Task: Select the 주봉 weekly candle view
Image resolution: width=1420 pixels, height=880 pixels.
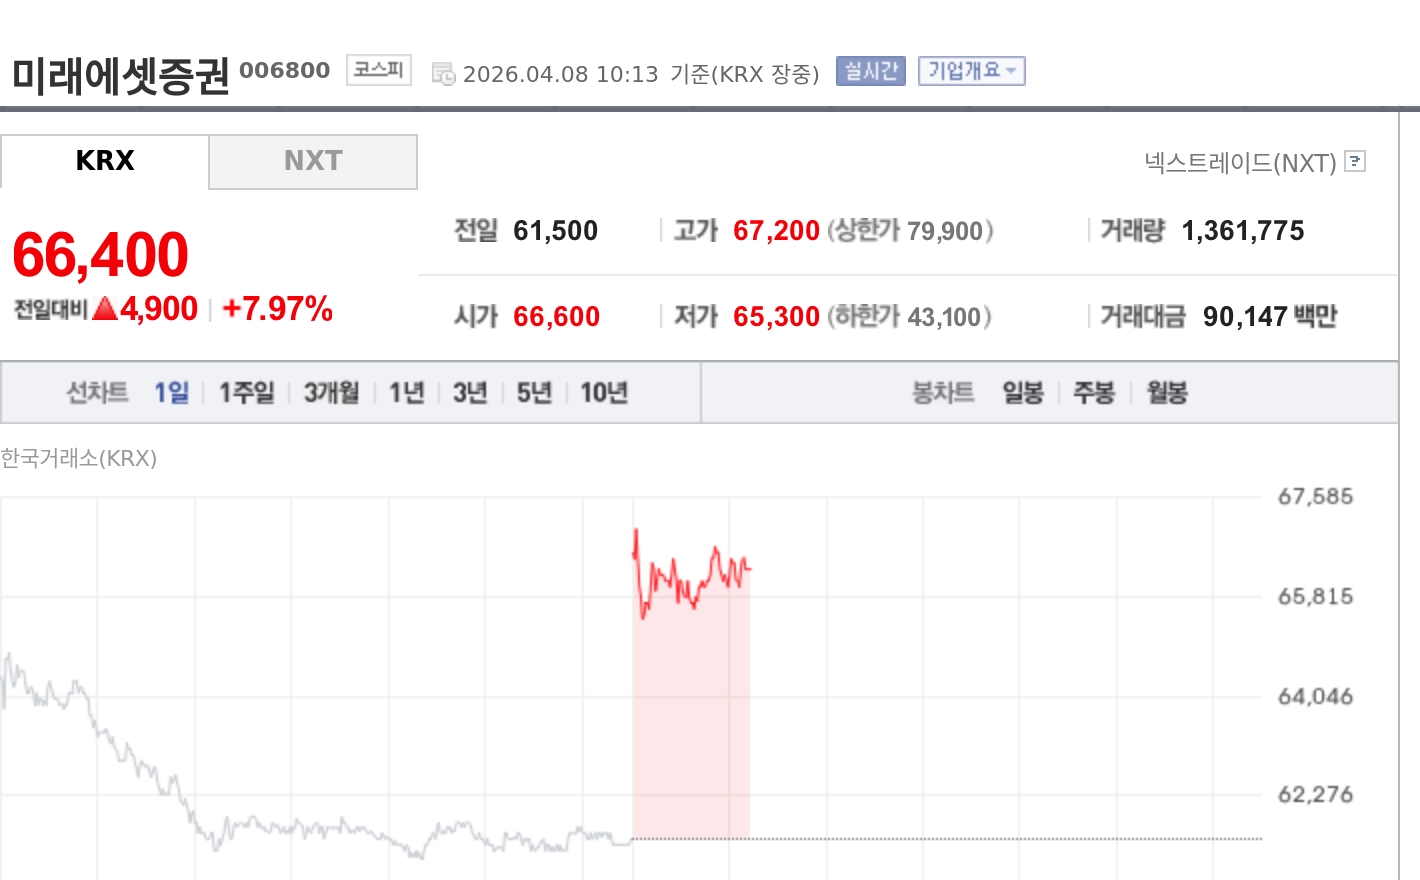Action: [x=1094, y=392]
